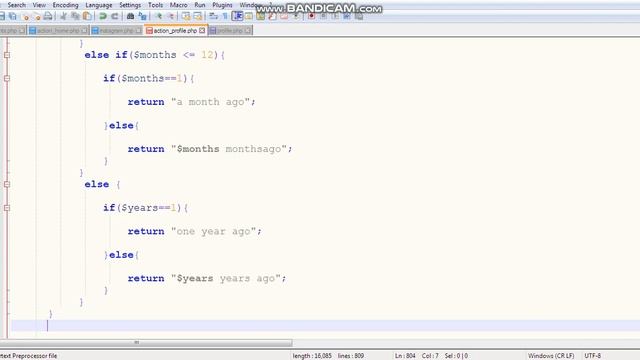Select the active action_profile.php tab

[176, 30]
